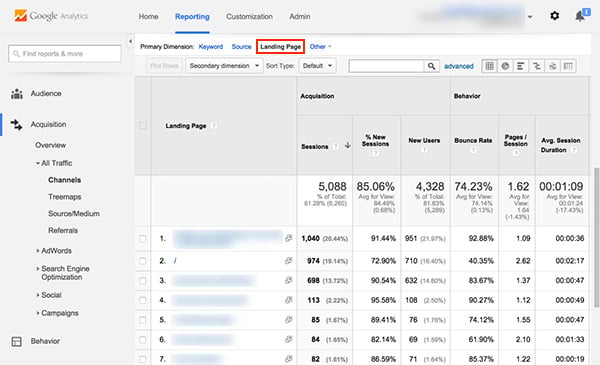
Task: Open the advanced filter link
Action: tap(458, 66)
